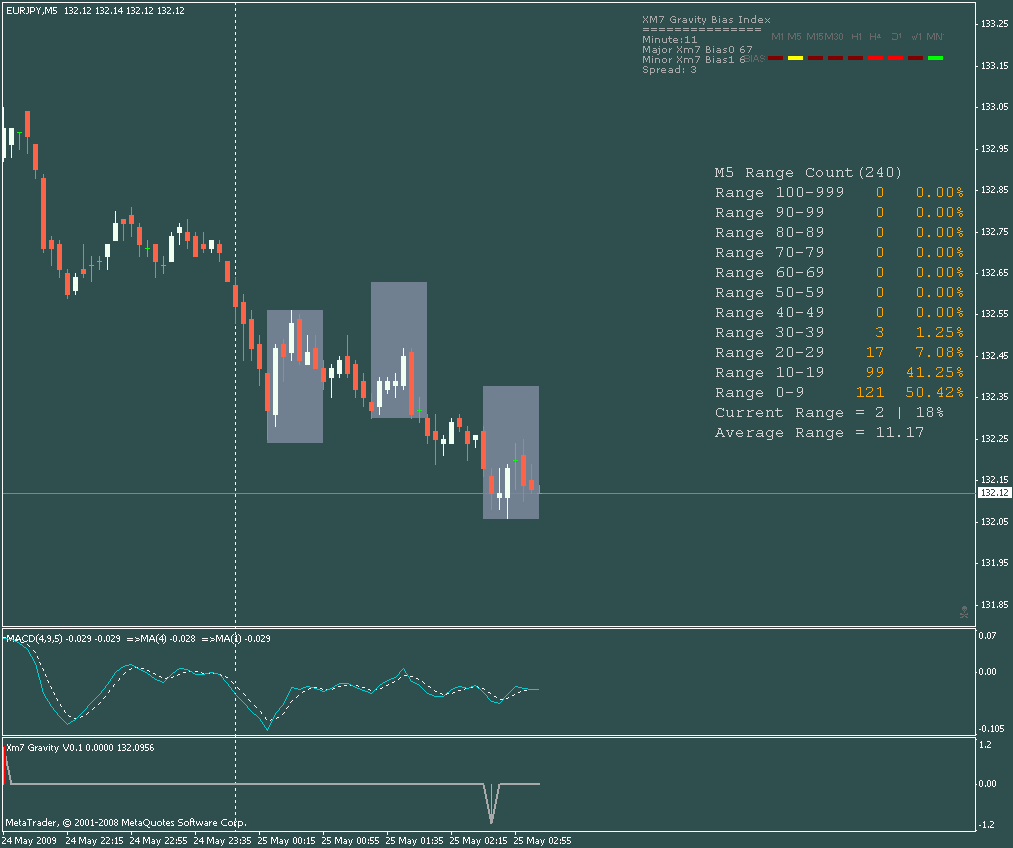The width and height of the screenshot is (1013, 848).
Task: Click the 'Range 10-19' row label
Action: click(x=769, y=373)
